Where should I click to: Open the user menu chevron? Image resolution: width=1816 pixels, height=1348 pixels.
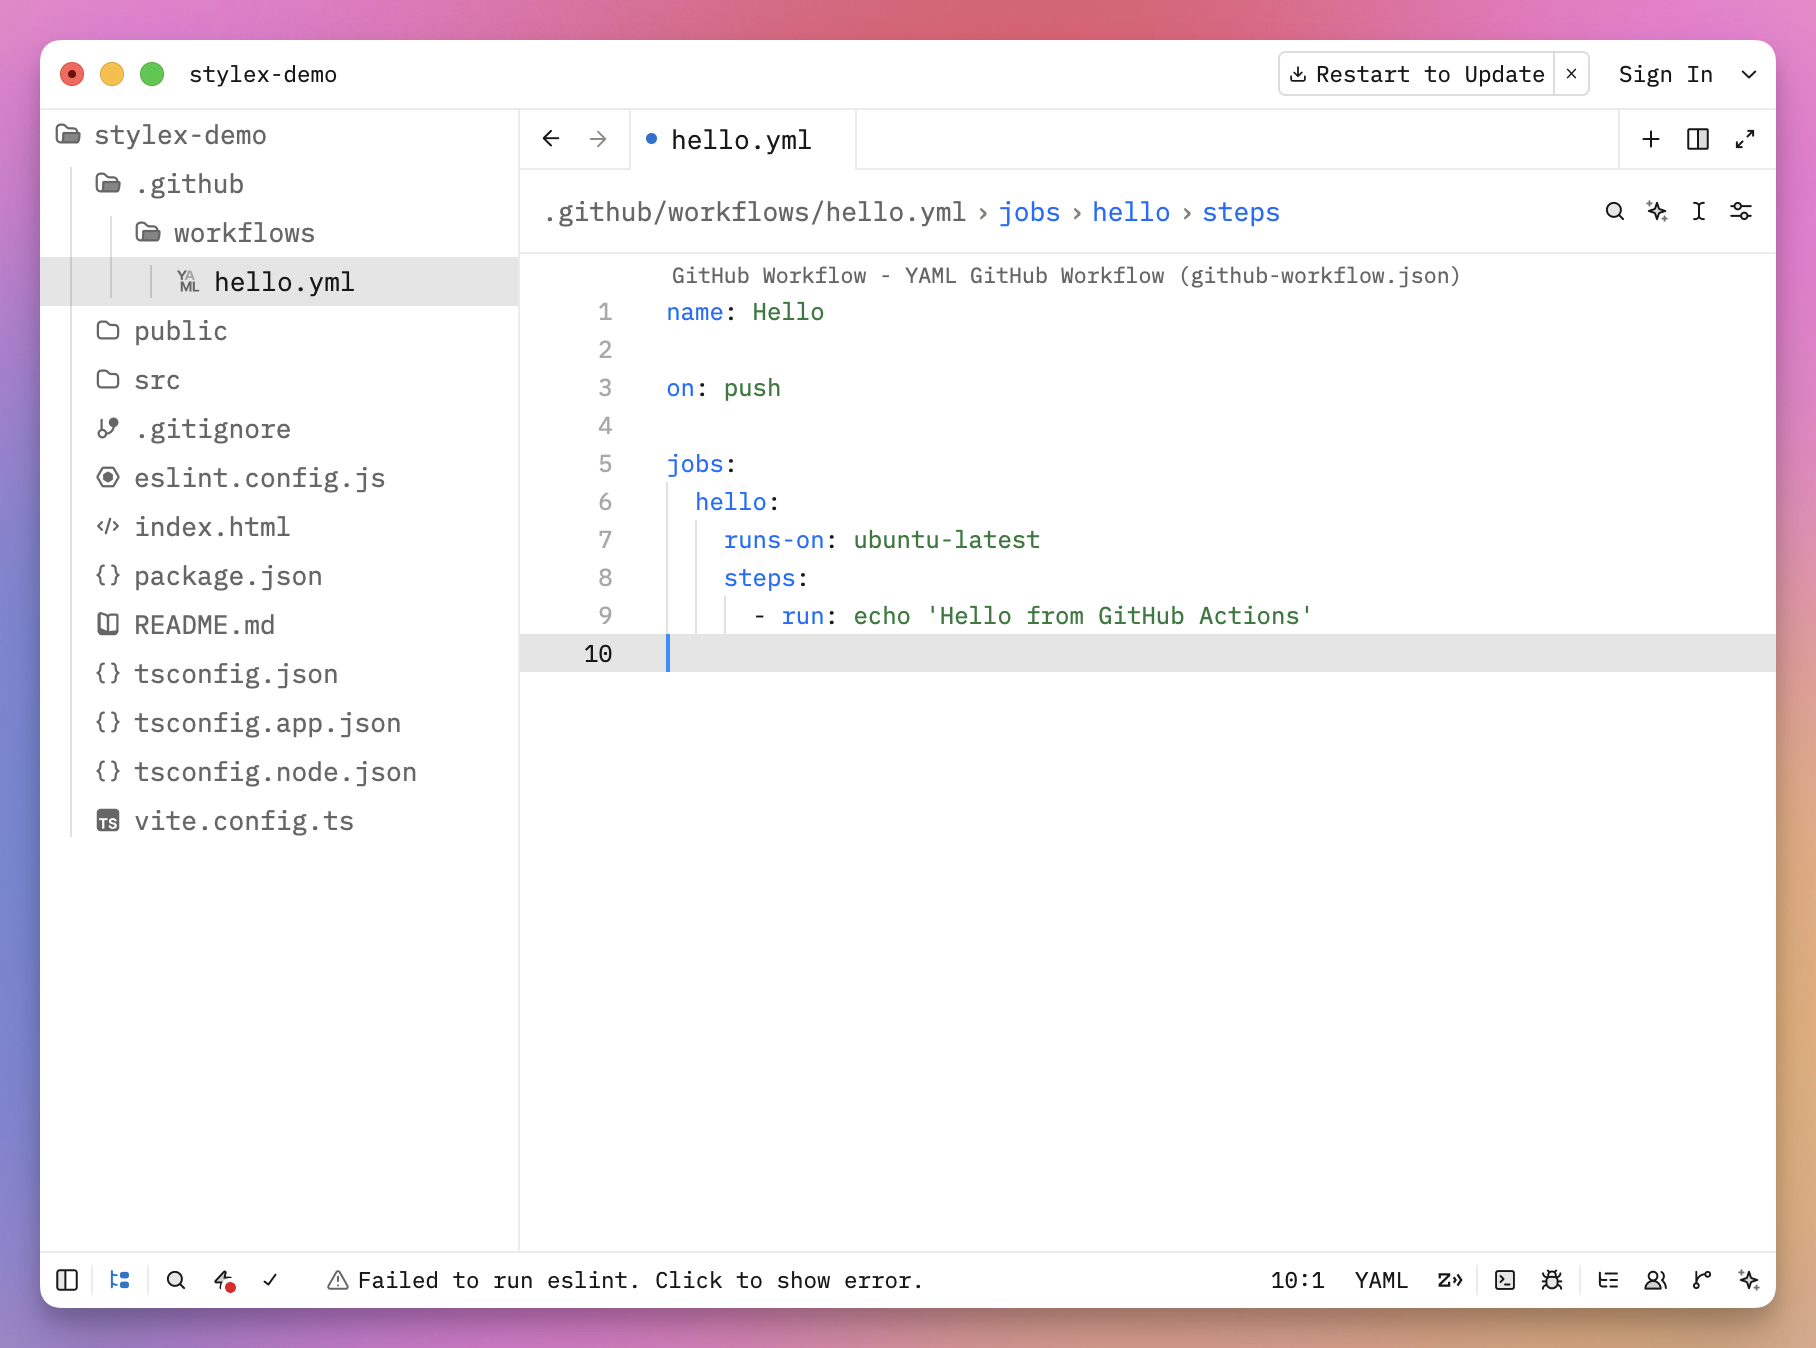pyautogui.click(x=1749, y=74)
